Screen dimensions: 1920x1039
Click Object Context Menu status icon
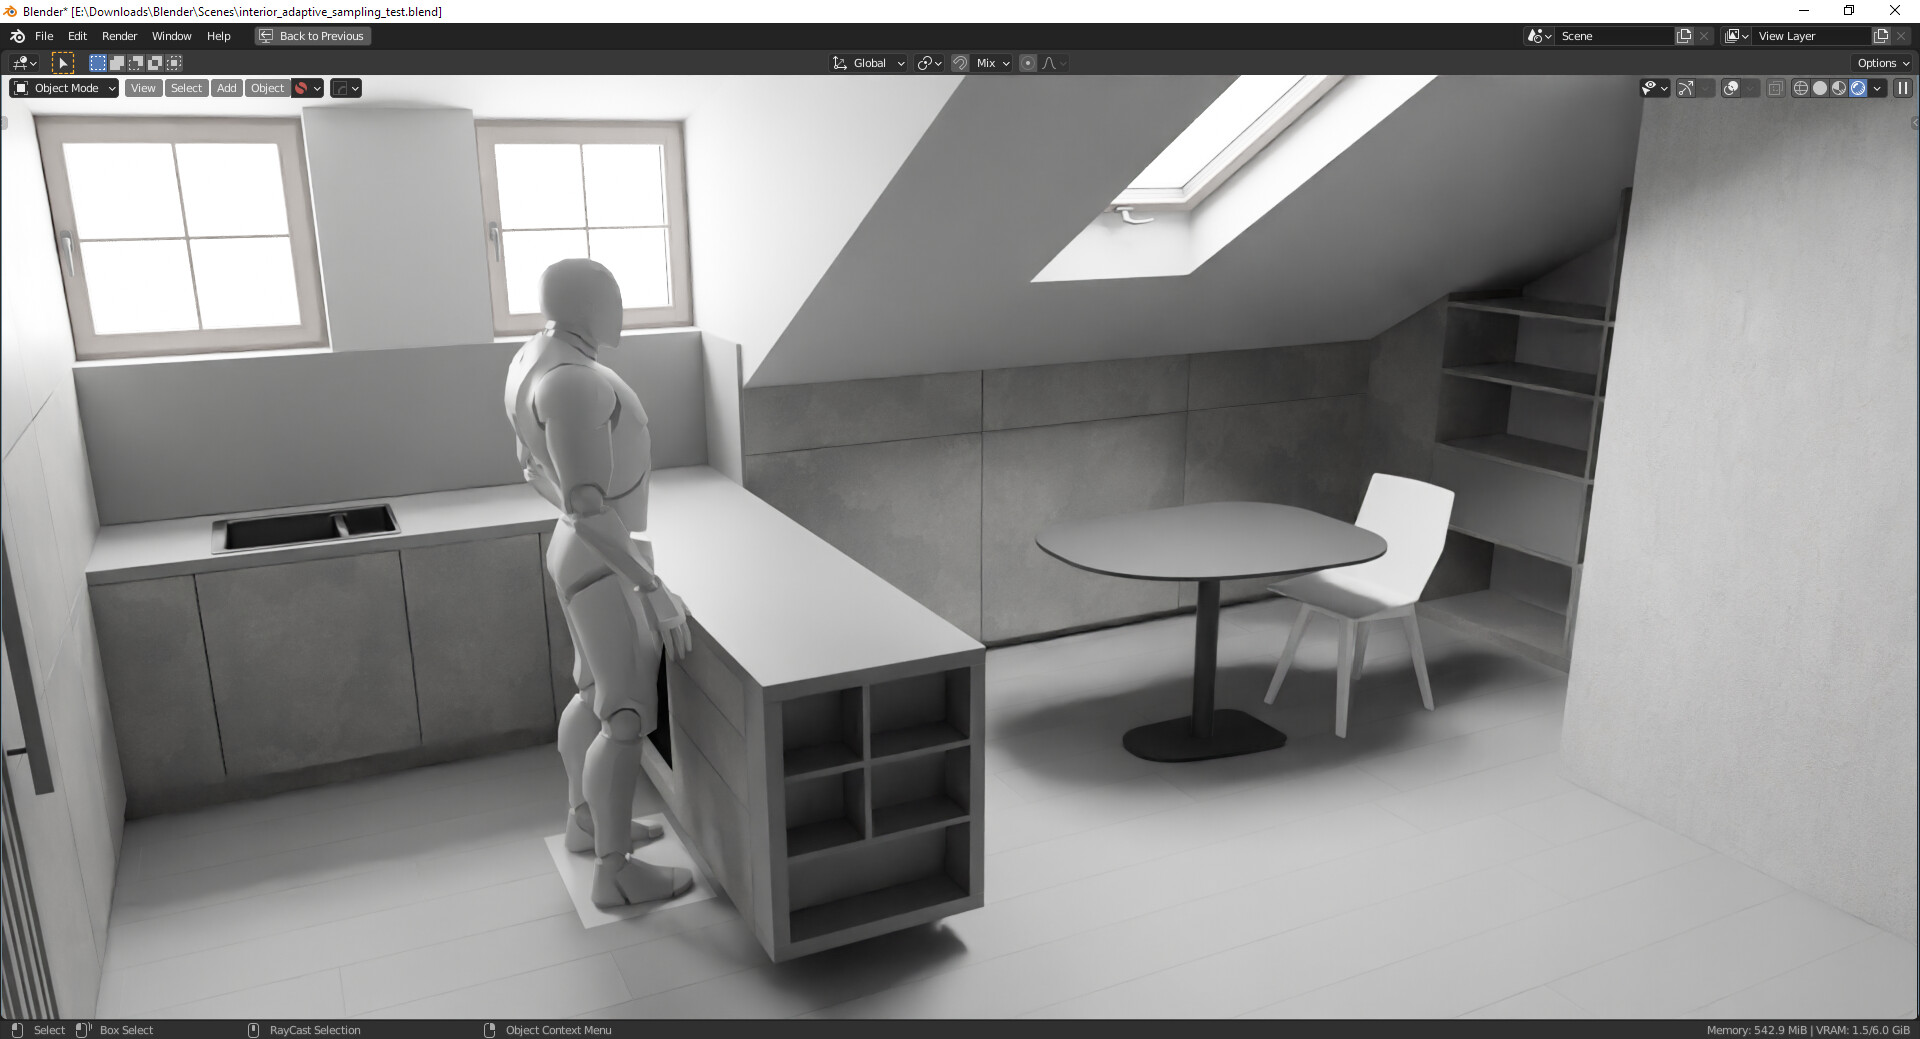coord(489,1030)
